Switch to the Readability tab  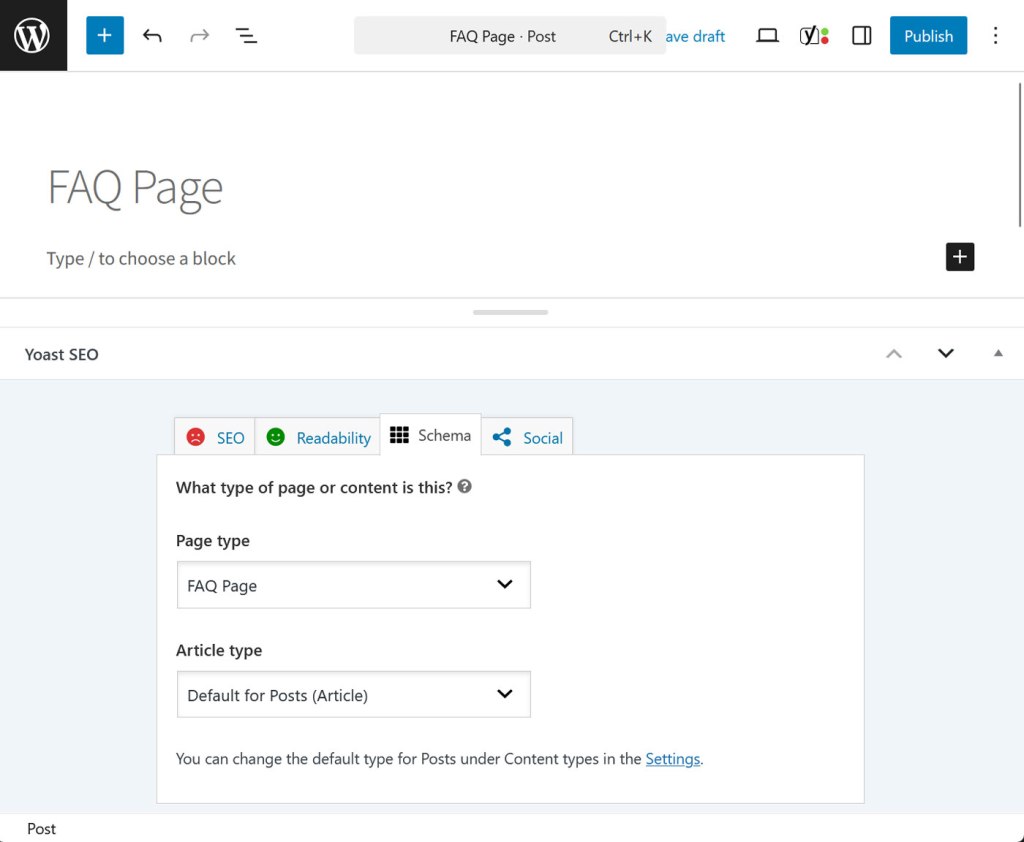point(318,437)
